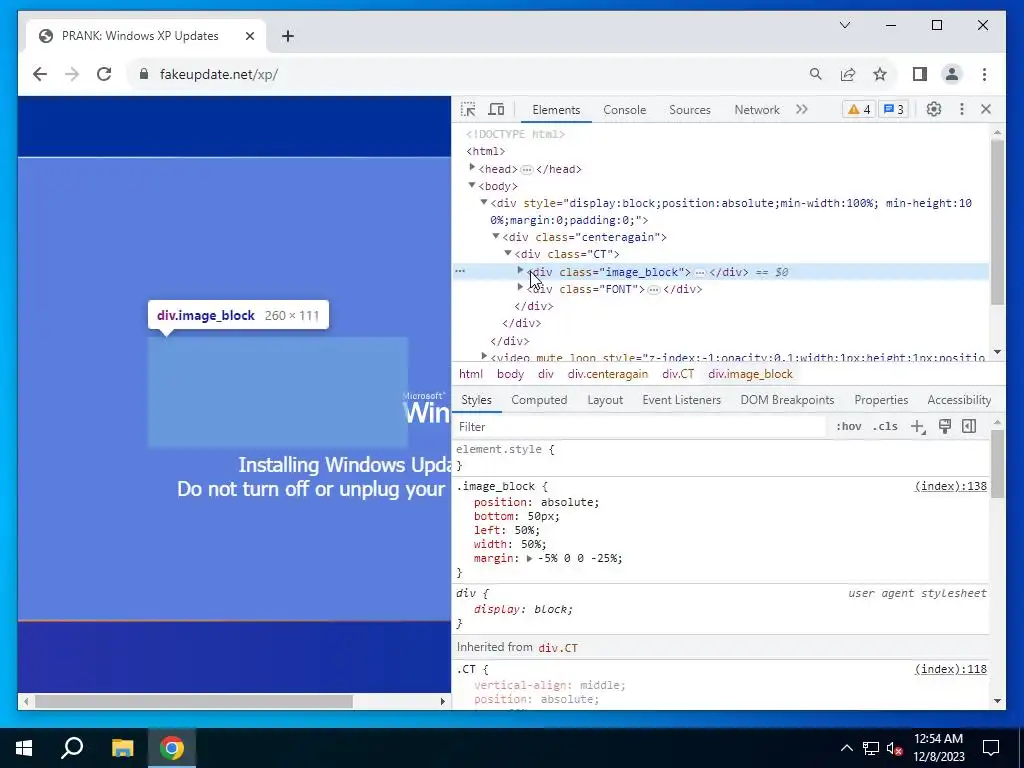
Task: Open File Explorer from taskbar
Action: click(122, 748)
